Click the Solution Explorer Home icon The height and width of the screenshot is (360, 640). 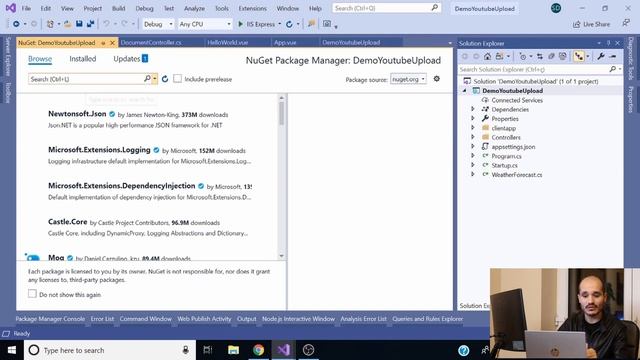487,56
